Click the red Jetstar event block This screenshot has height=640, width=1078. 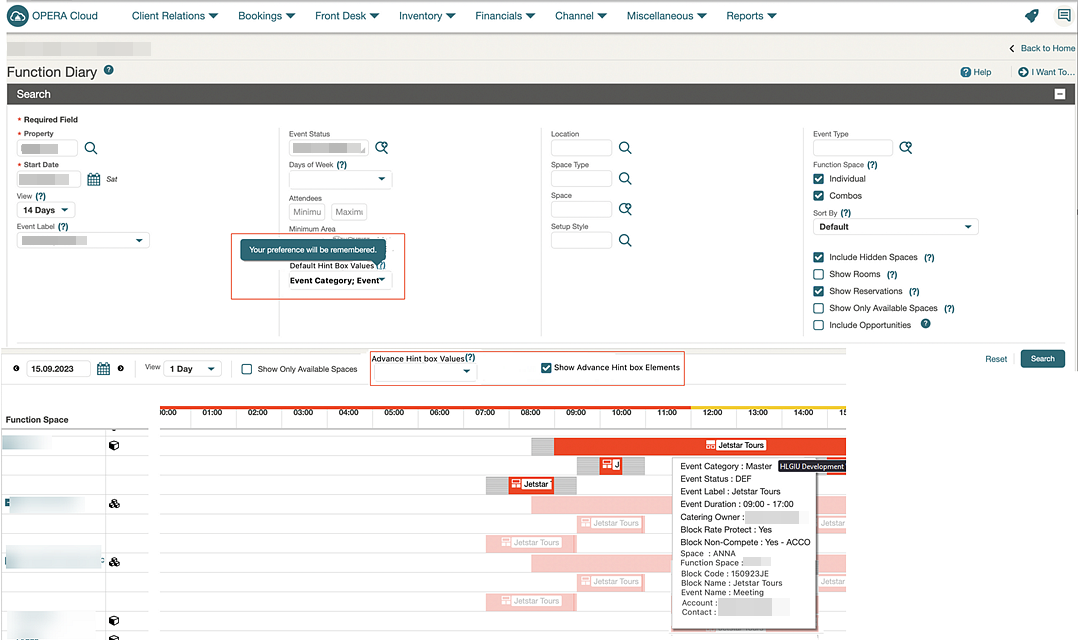click(531, 485)
